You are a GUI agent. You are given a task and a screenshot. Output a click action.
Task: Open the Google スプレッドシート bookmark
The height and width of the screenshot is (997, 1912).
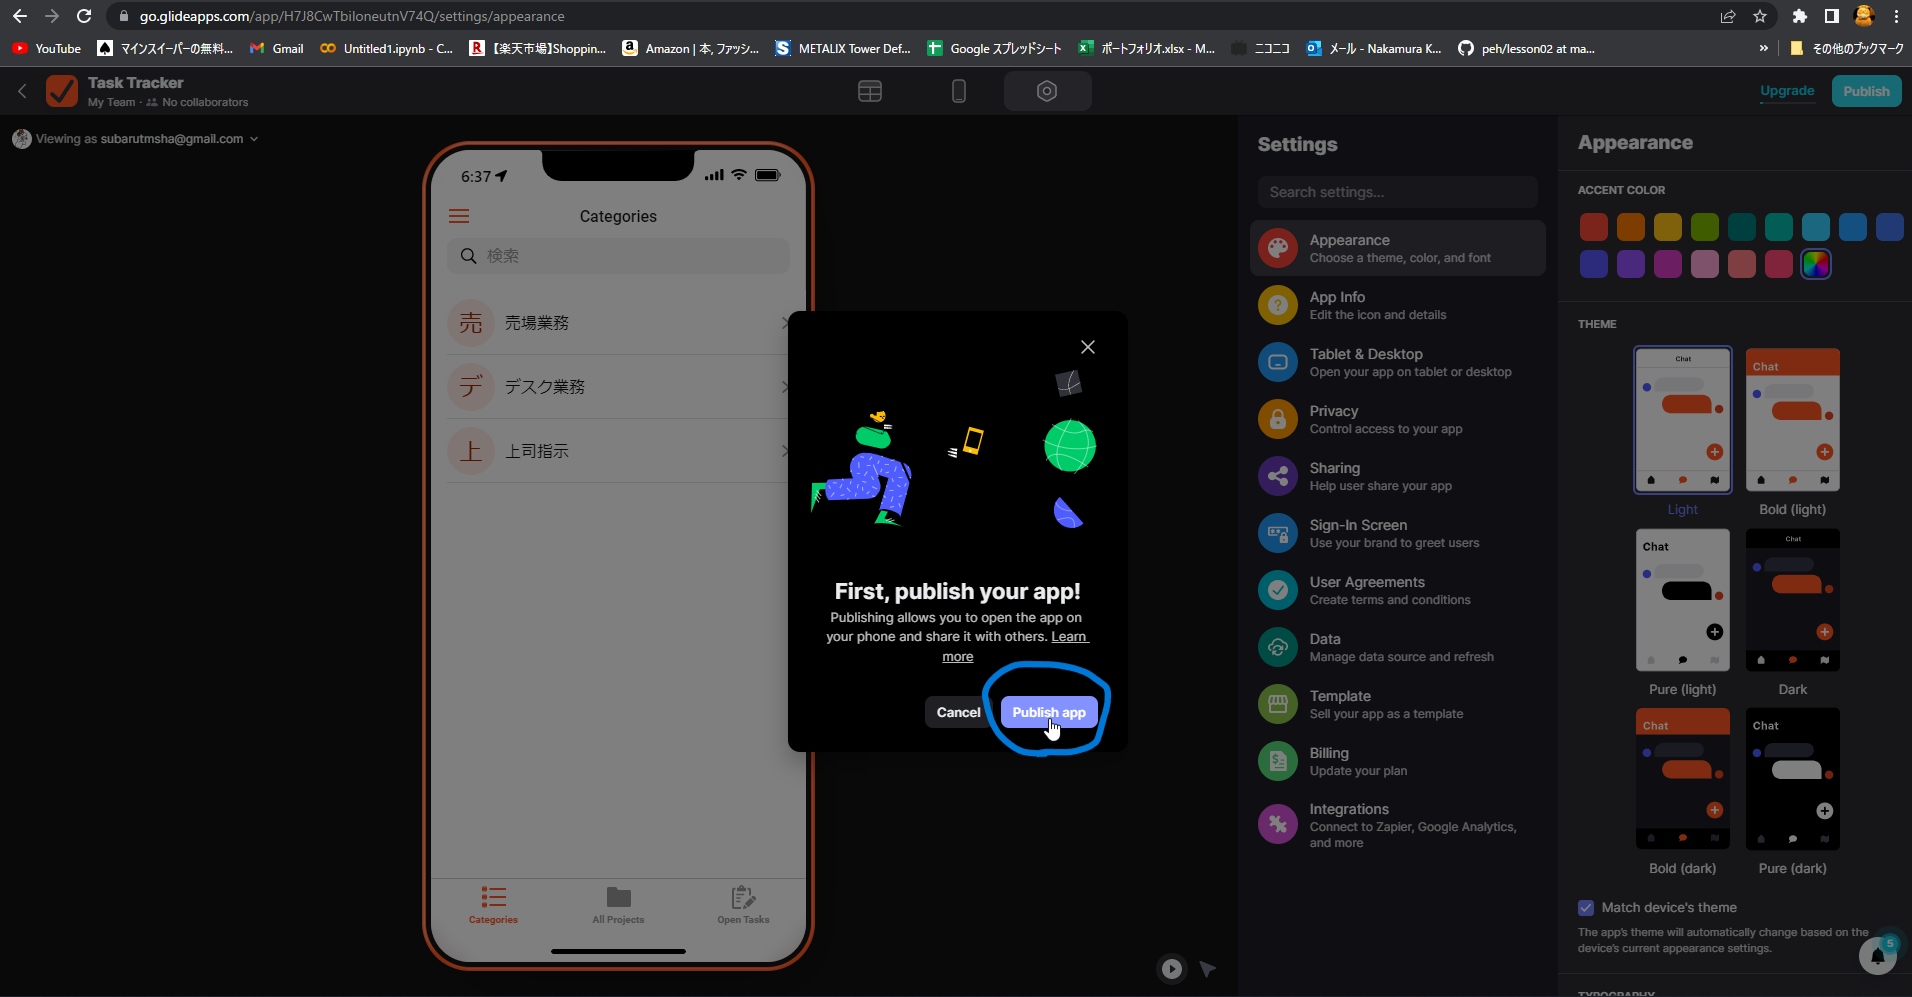point(994,48)
